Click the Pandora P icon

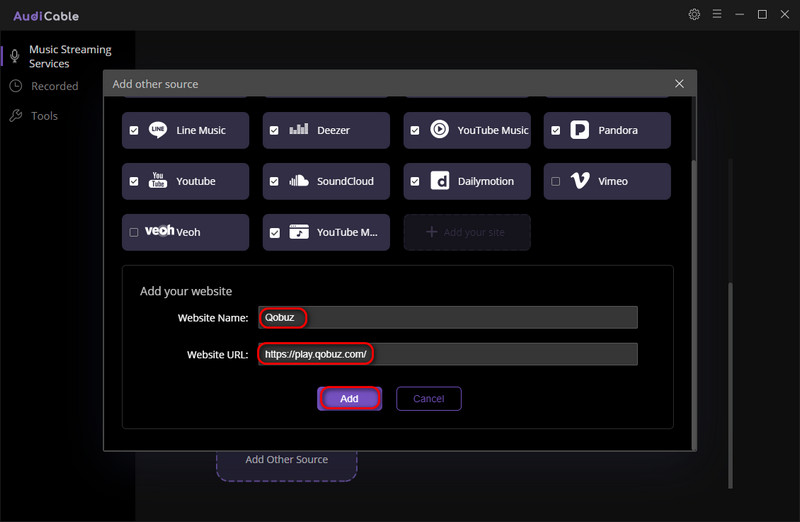(580, 130)
